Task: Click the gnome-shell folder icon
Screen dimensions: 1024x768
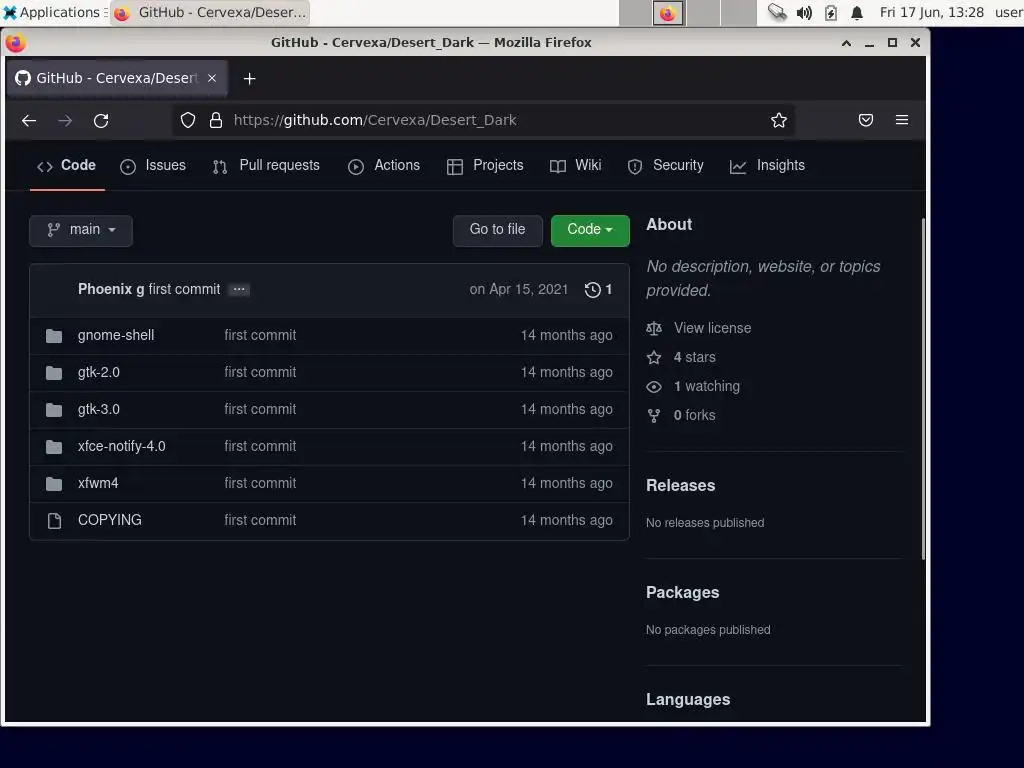Action: click(x=54, y=336)
